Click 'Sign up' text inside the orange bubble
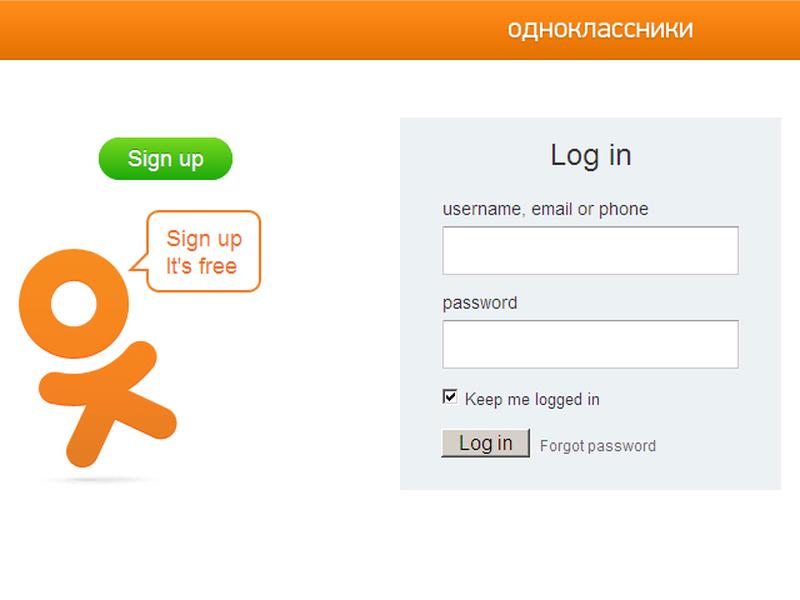800x600 pixels. [x=204, y=239]
